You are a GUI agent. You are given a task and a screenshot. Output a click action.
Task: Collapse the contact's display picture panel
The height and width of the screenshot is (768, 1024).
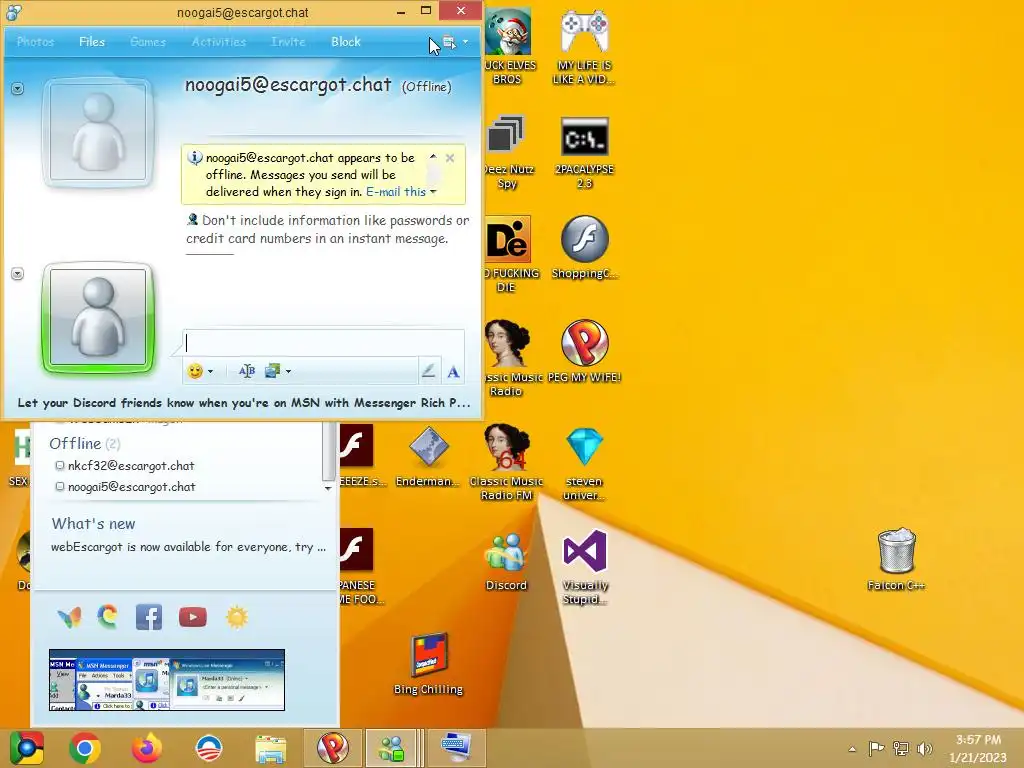pos(18,88)
